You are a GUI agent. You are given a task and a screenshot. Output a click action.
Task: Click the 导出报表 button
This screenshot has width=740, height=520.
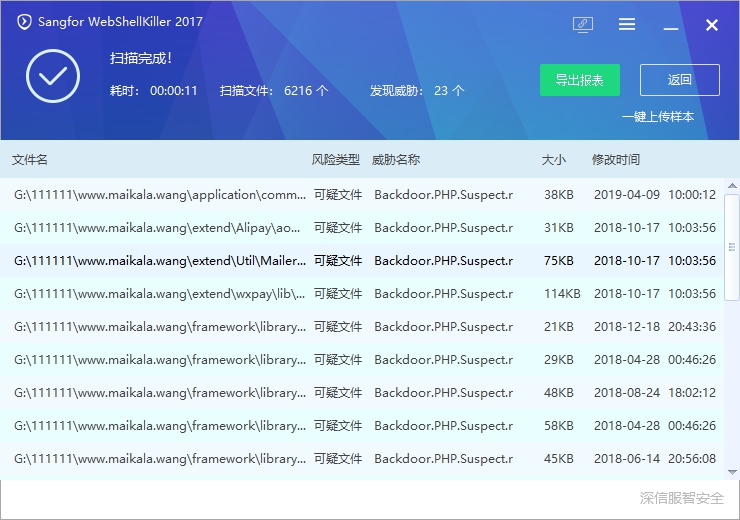(x=580, y=80)
